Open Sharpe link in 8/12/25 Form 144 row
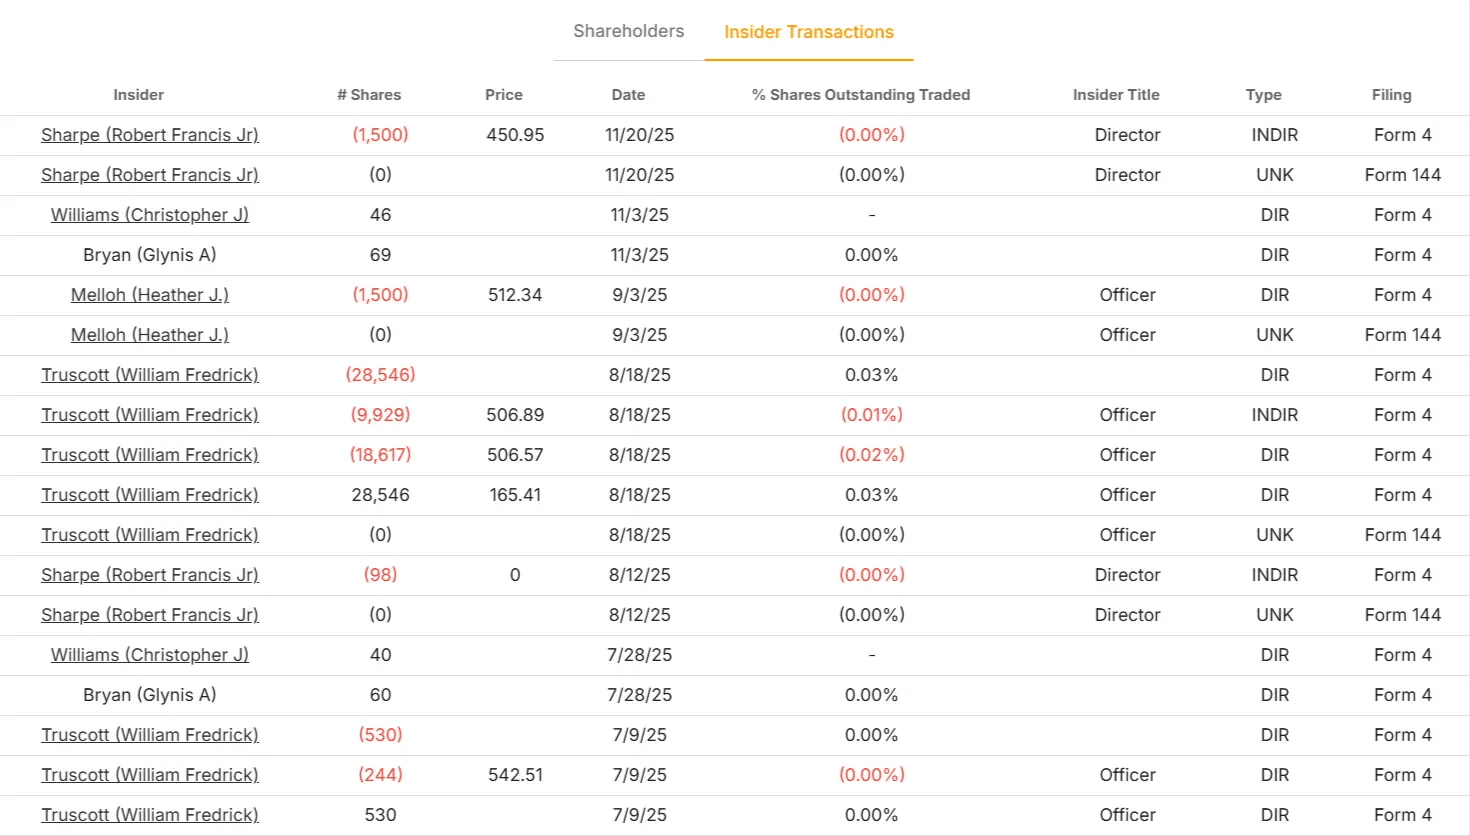 pyautogui.click(x=149, y=615)
